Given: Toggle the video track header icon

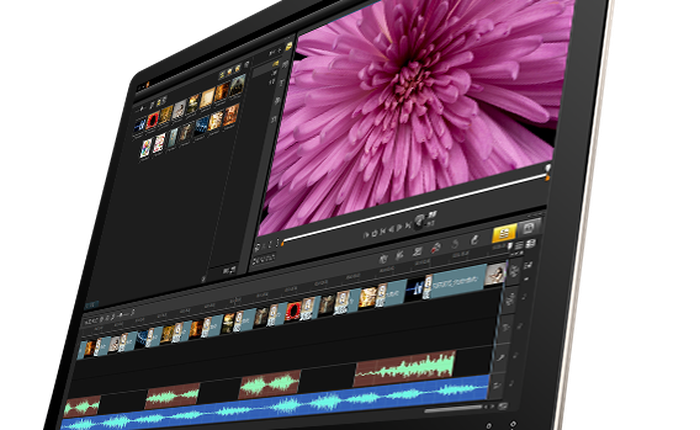Looking at the screenshot, I should [x=514, y=271].
